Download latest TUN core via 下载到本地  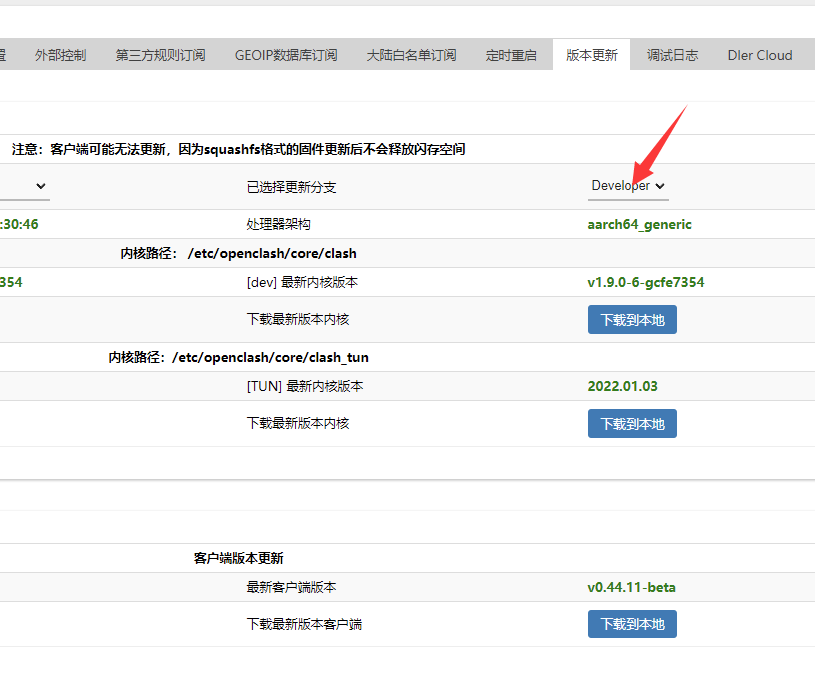tap(632, 424)
